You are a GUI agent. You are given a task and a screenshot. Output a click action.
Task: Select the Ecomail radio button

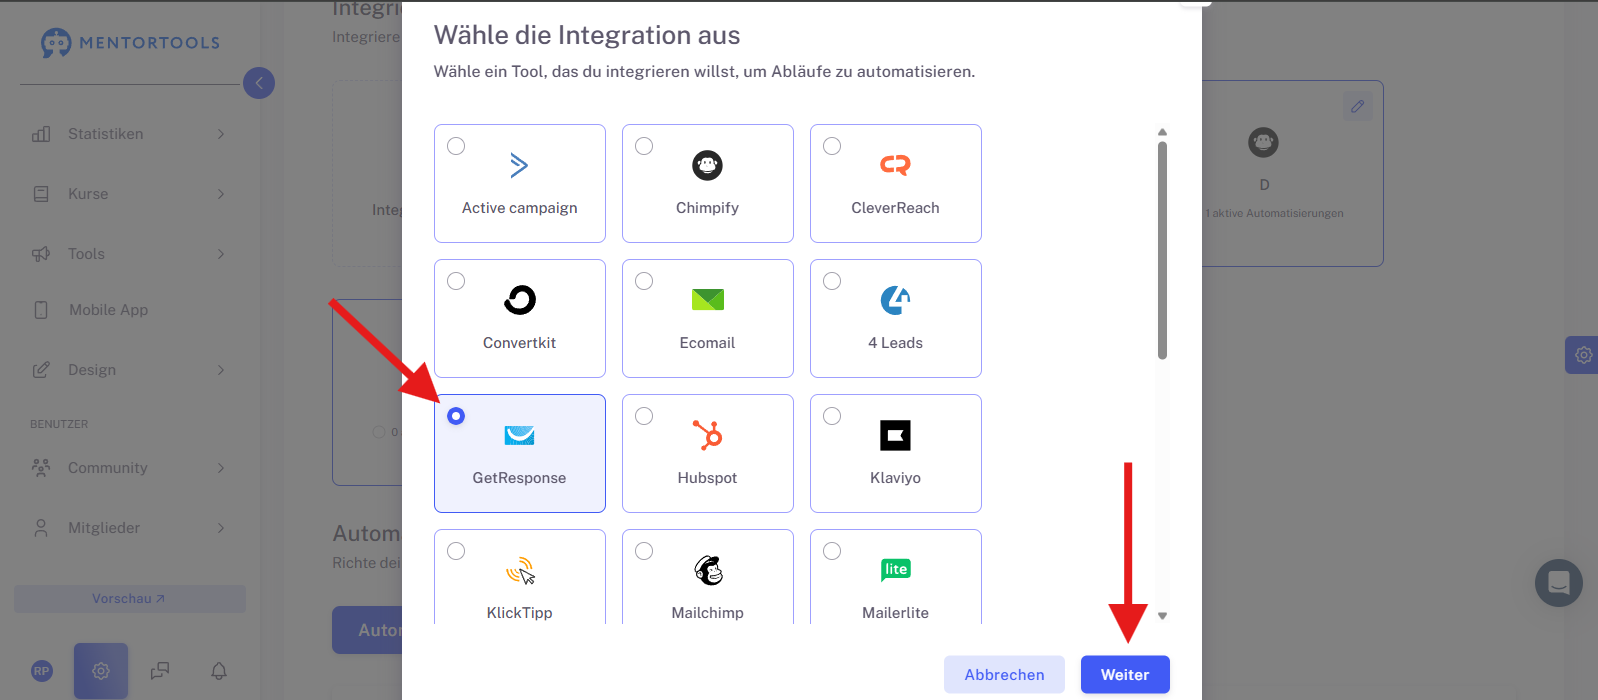(644, 281)
